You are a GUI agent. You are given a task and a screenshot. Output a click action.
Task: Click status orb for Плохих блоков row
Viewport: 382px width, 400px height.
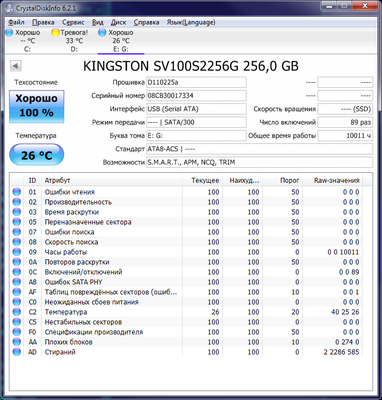pos(17,342)
